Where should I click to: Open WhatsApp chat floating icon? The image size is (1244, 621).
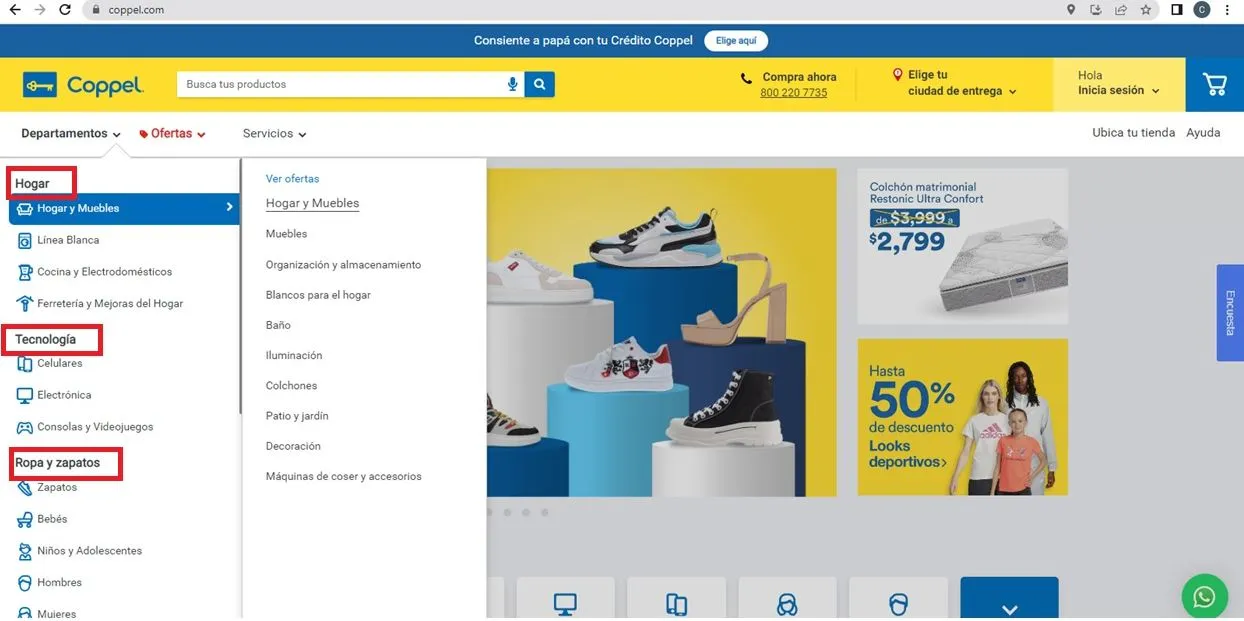pyautogui.click(x=1204, y=597)
